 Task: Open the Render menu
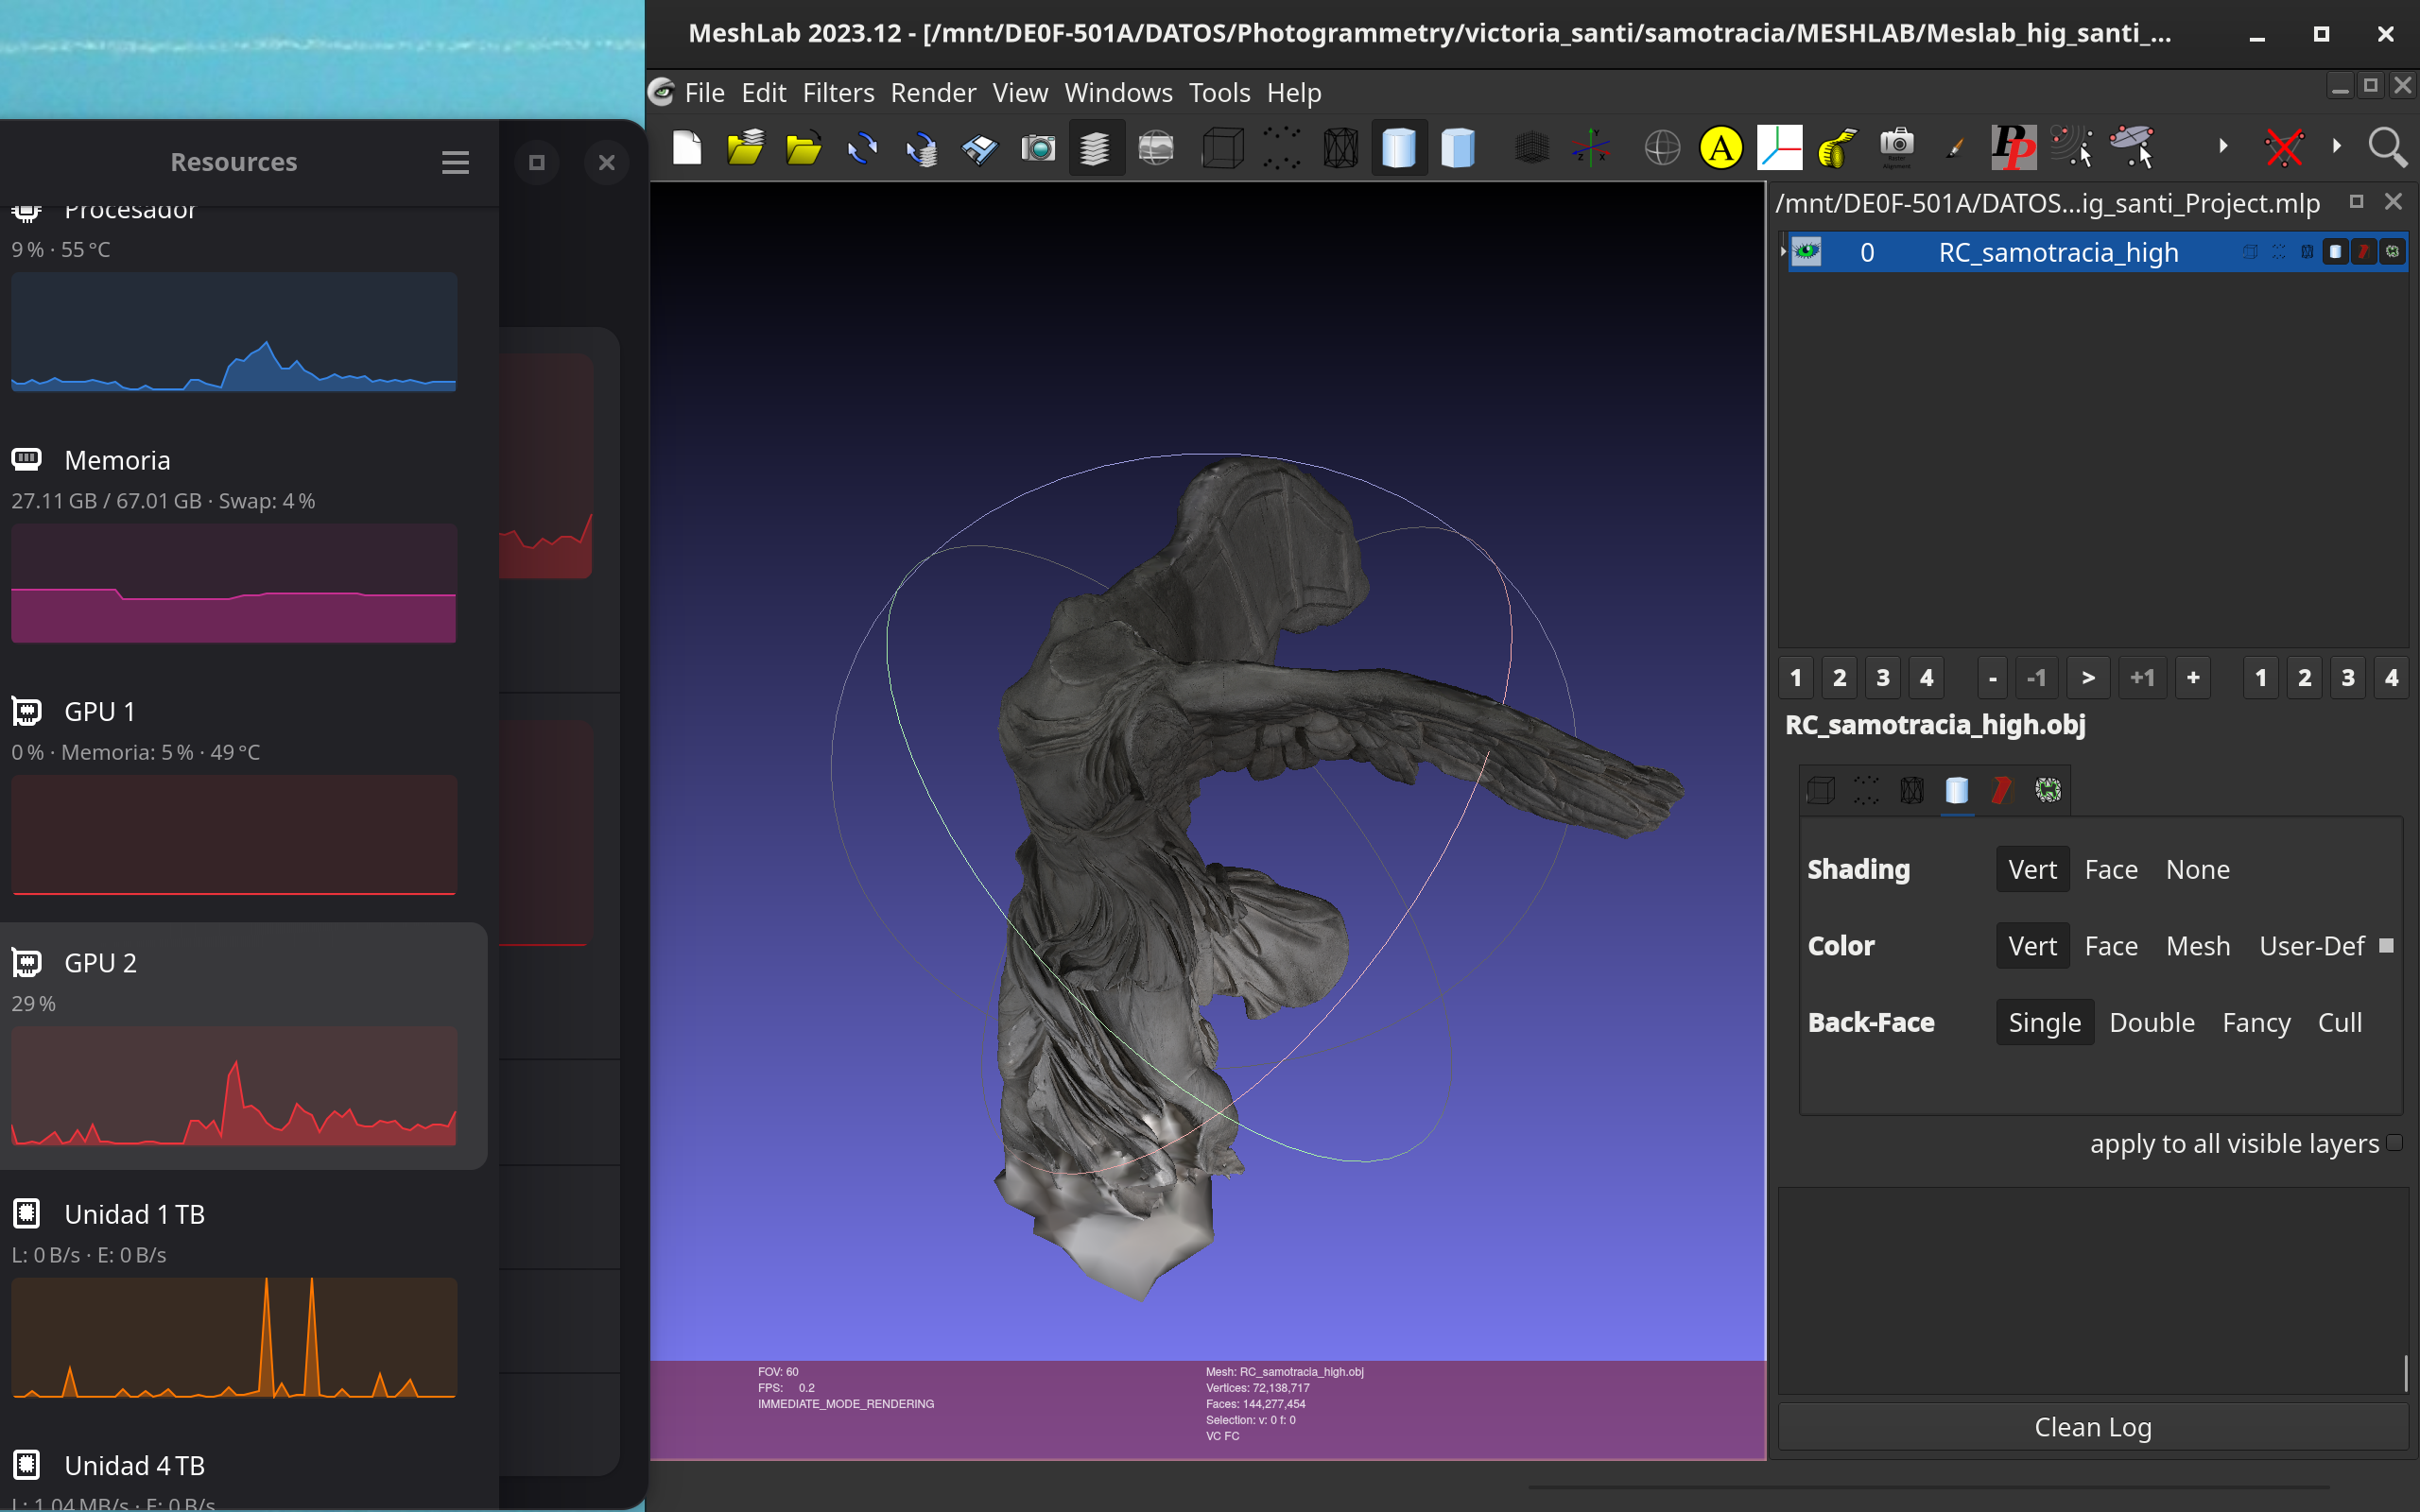pos(933,92)
